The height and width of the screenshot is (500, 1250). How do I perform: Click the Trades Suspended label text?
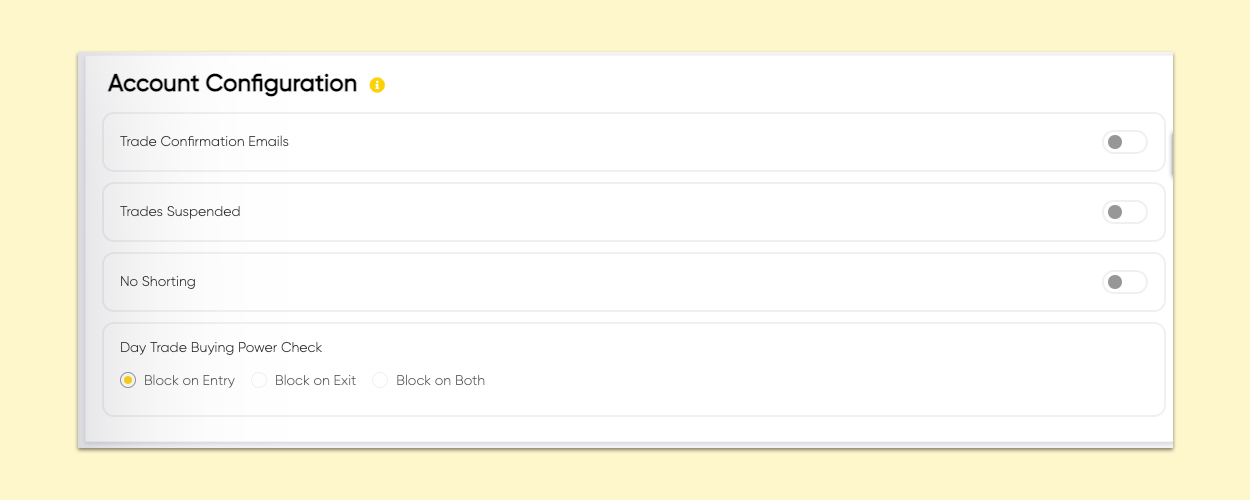(x=180, y=211)
